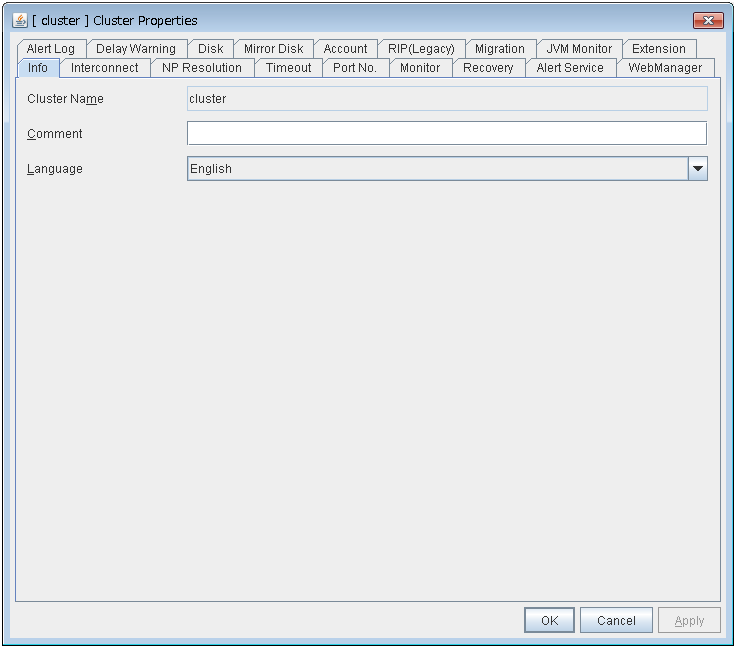Open the Mirror Disk tab
This screenshot has height=648, width=736.
(273, 49)
